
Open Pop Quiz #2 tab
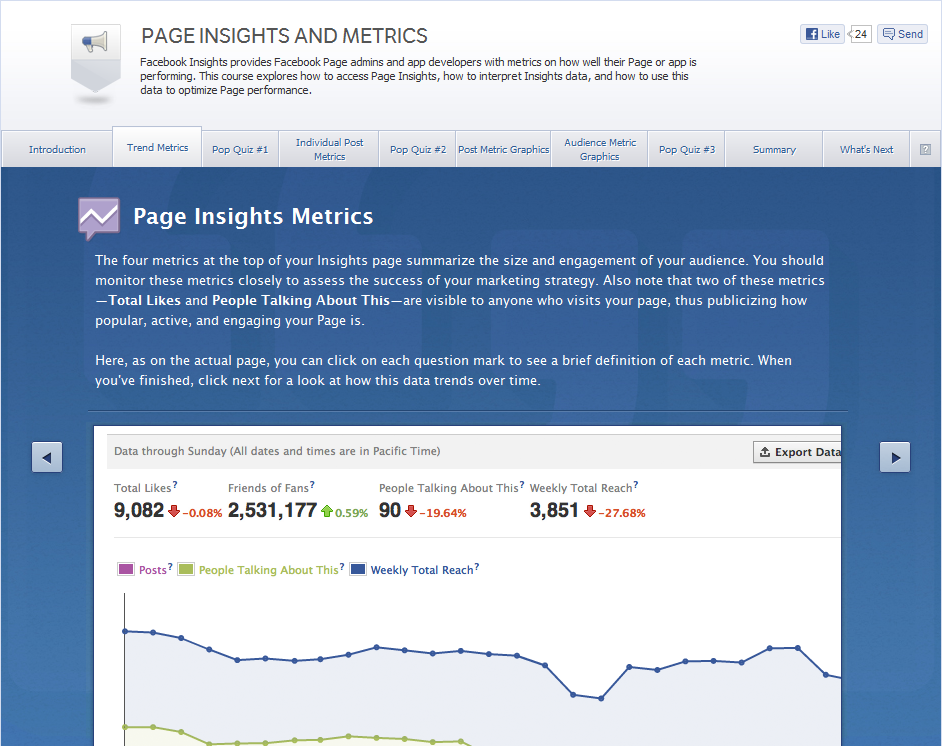pos(418,149)
